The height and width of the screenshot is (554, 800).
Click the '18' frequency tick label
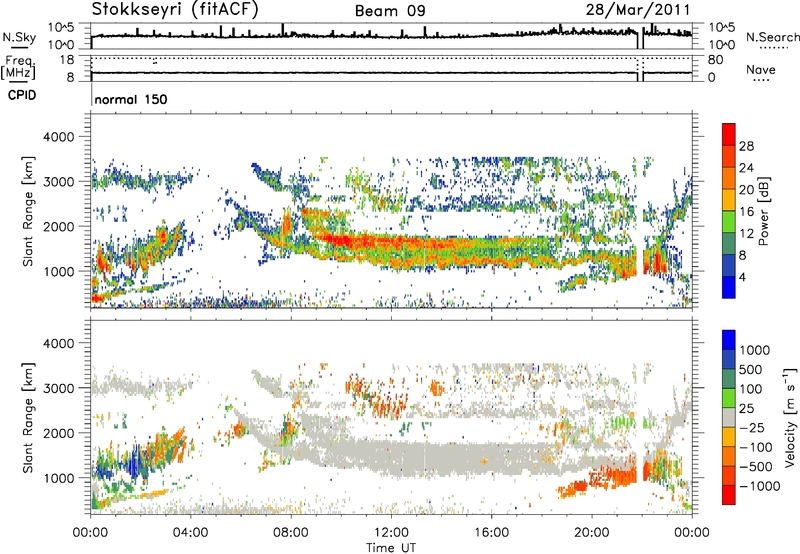point(67,60)
